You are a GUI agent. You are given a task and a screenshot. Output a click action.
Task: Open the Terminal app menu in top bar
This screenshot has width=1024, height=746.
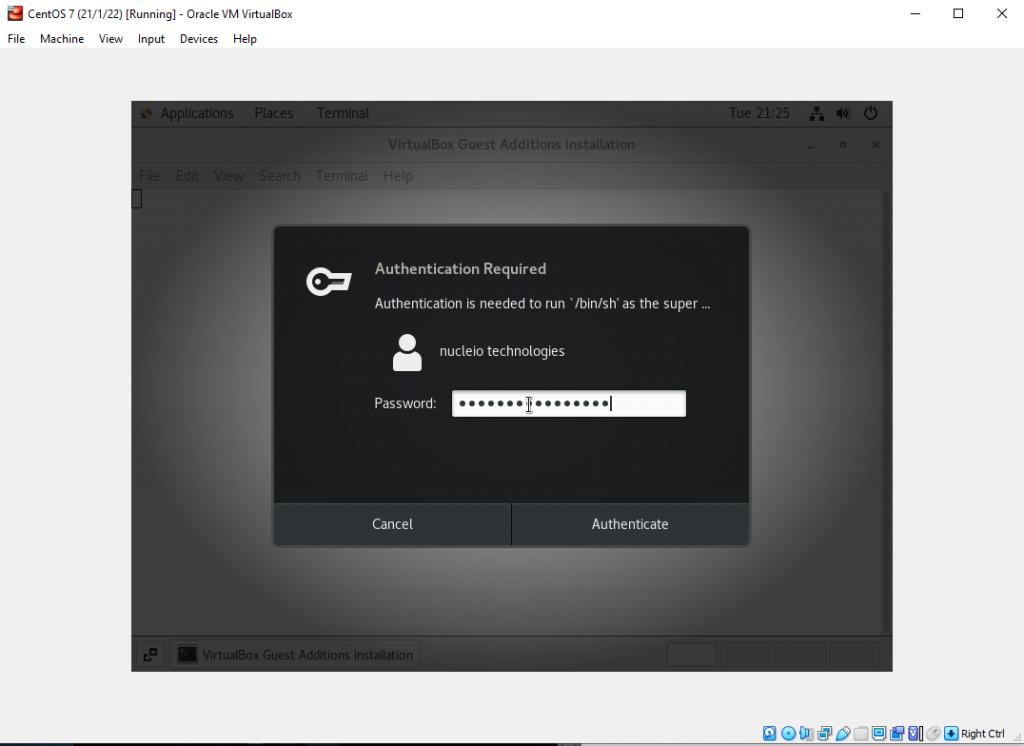click(343, 114)
